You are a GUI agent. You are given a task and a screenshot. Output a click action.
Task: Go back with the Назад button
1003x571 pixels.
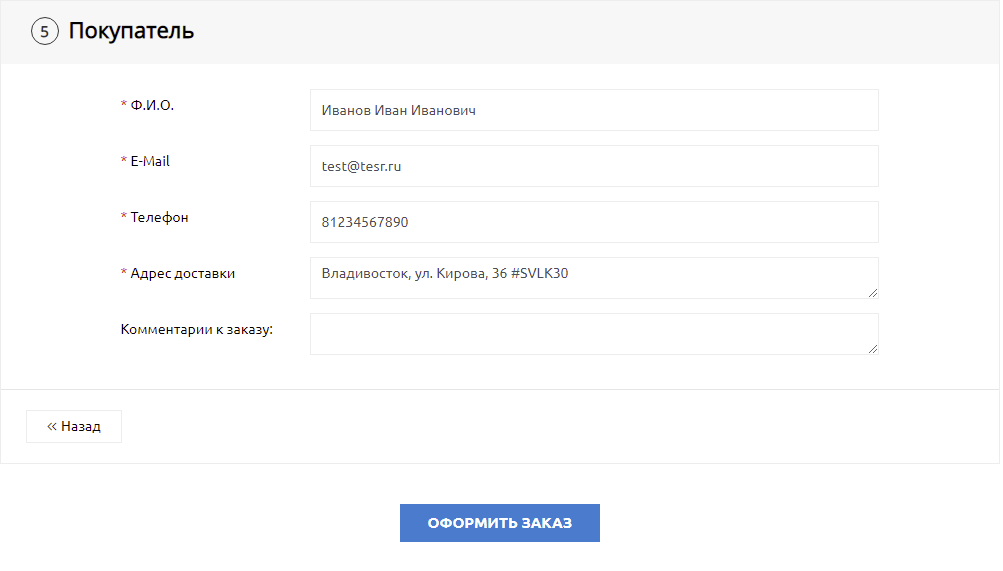pyautogui.click(x=74, y=426)
